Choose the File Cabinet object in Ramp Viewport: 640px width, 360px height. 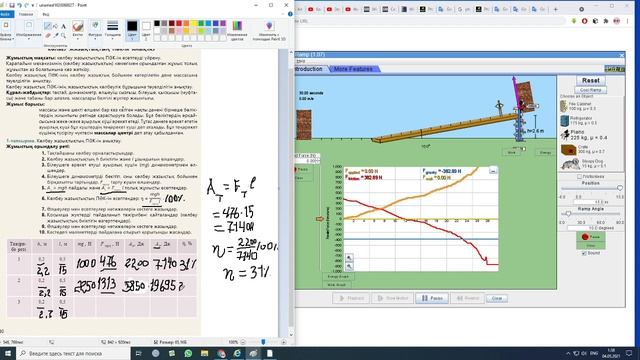coord(579,106)
